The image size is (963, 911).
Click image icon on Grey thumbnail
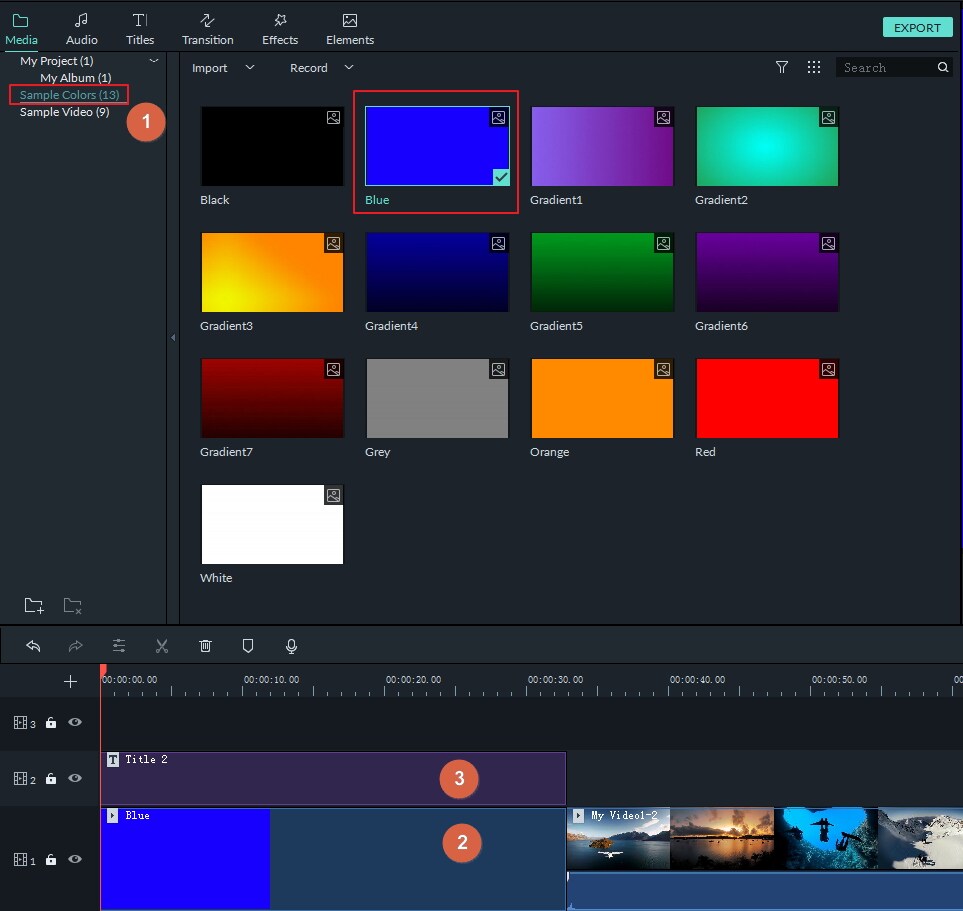click(x=499, y=369)
